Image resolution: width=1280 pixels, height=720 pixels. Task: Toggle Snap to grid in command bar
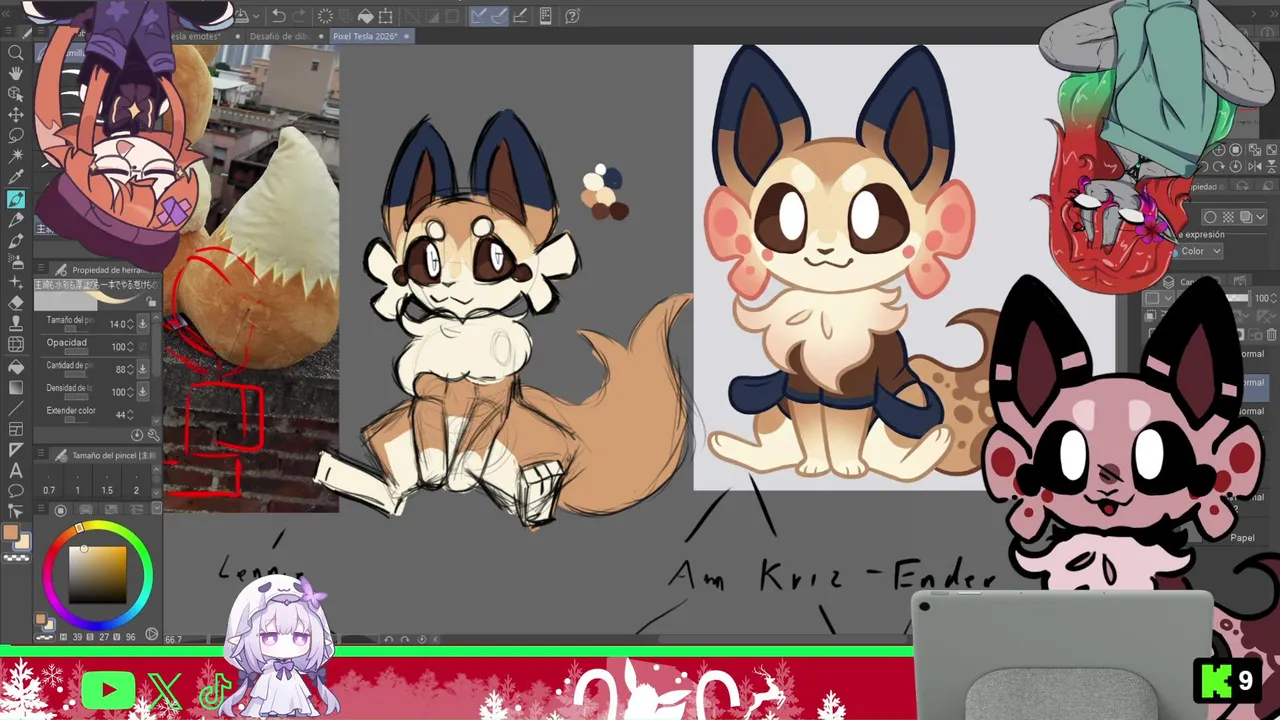click(x=520, y=16)
